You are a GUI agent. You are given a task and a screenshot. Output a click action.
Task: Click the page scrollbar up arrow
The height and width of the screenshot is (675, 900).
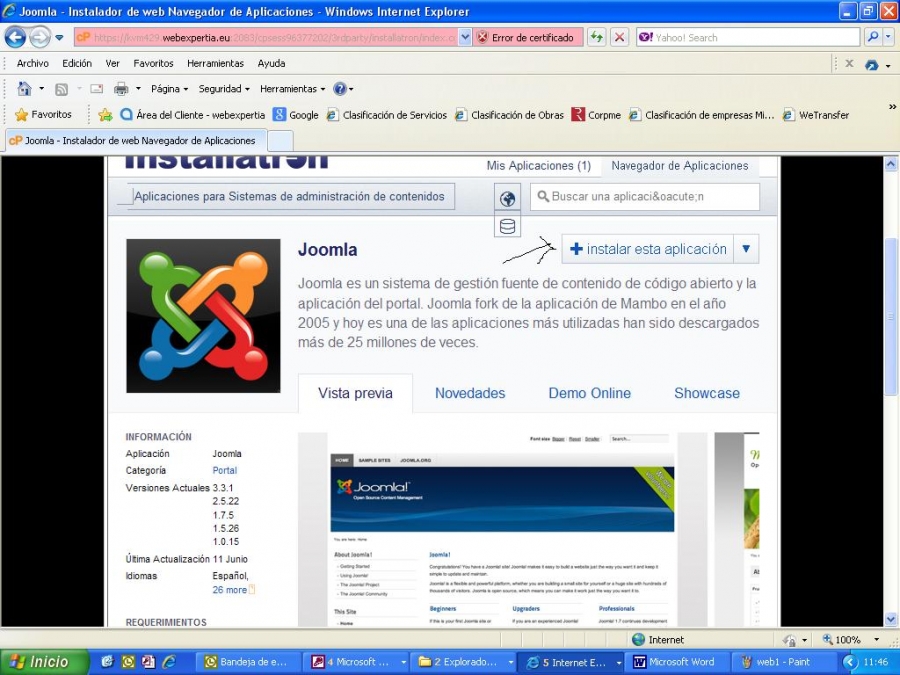891,164
